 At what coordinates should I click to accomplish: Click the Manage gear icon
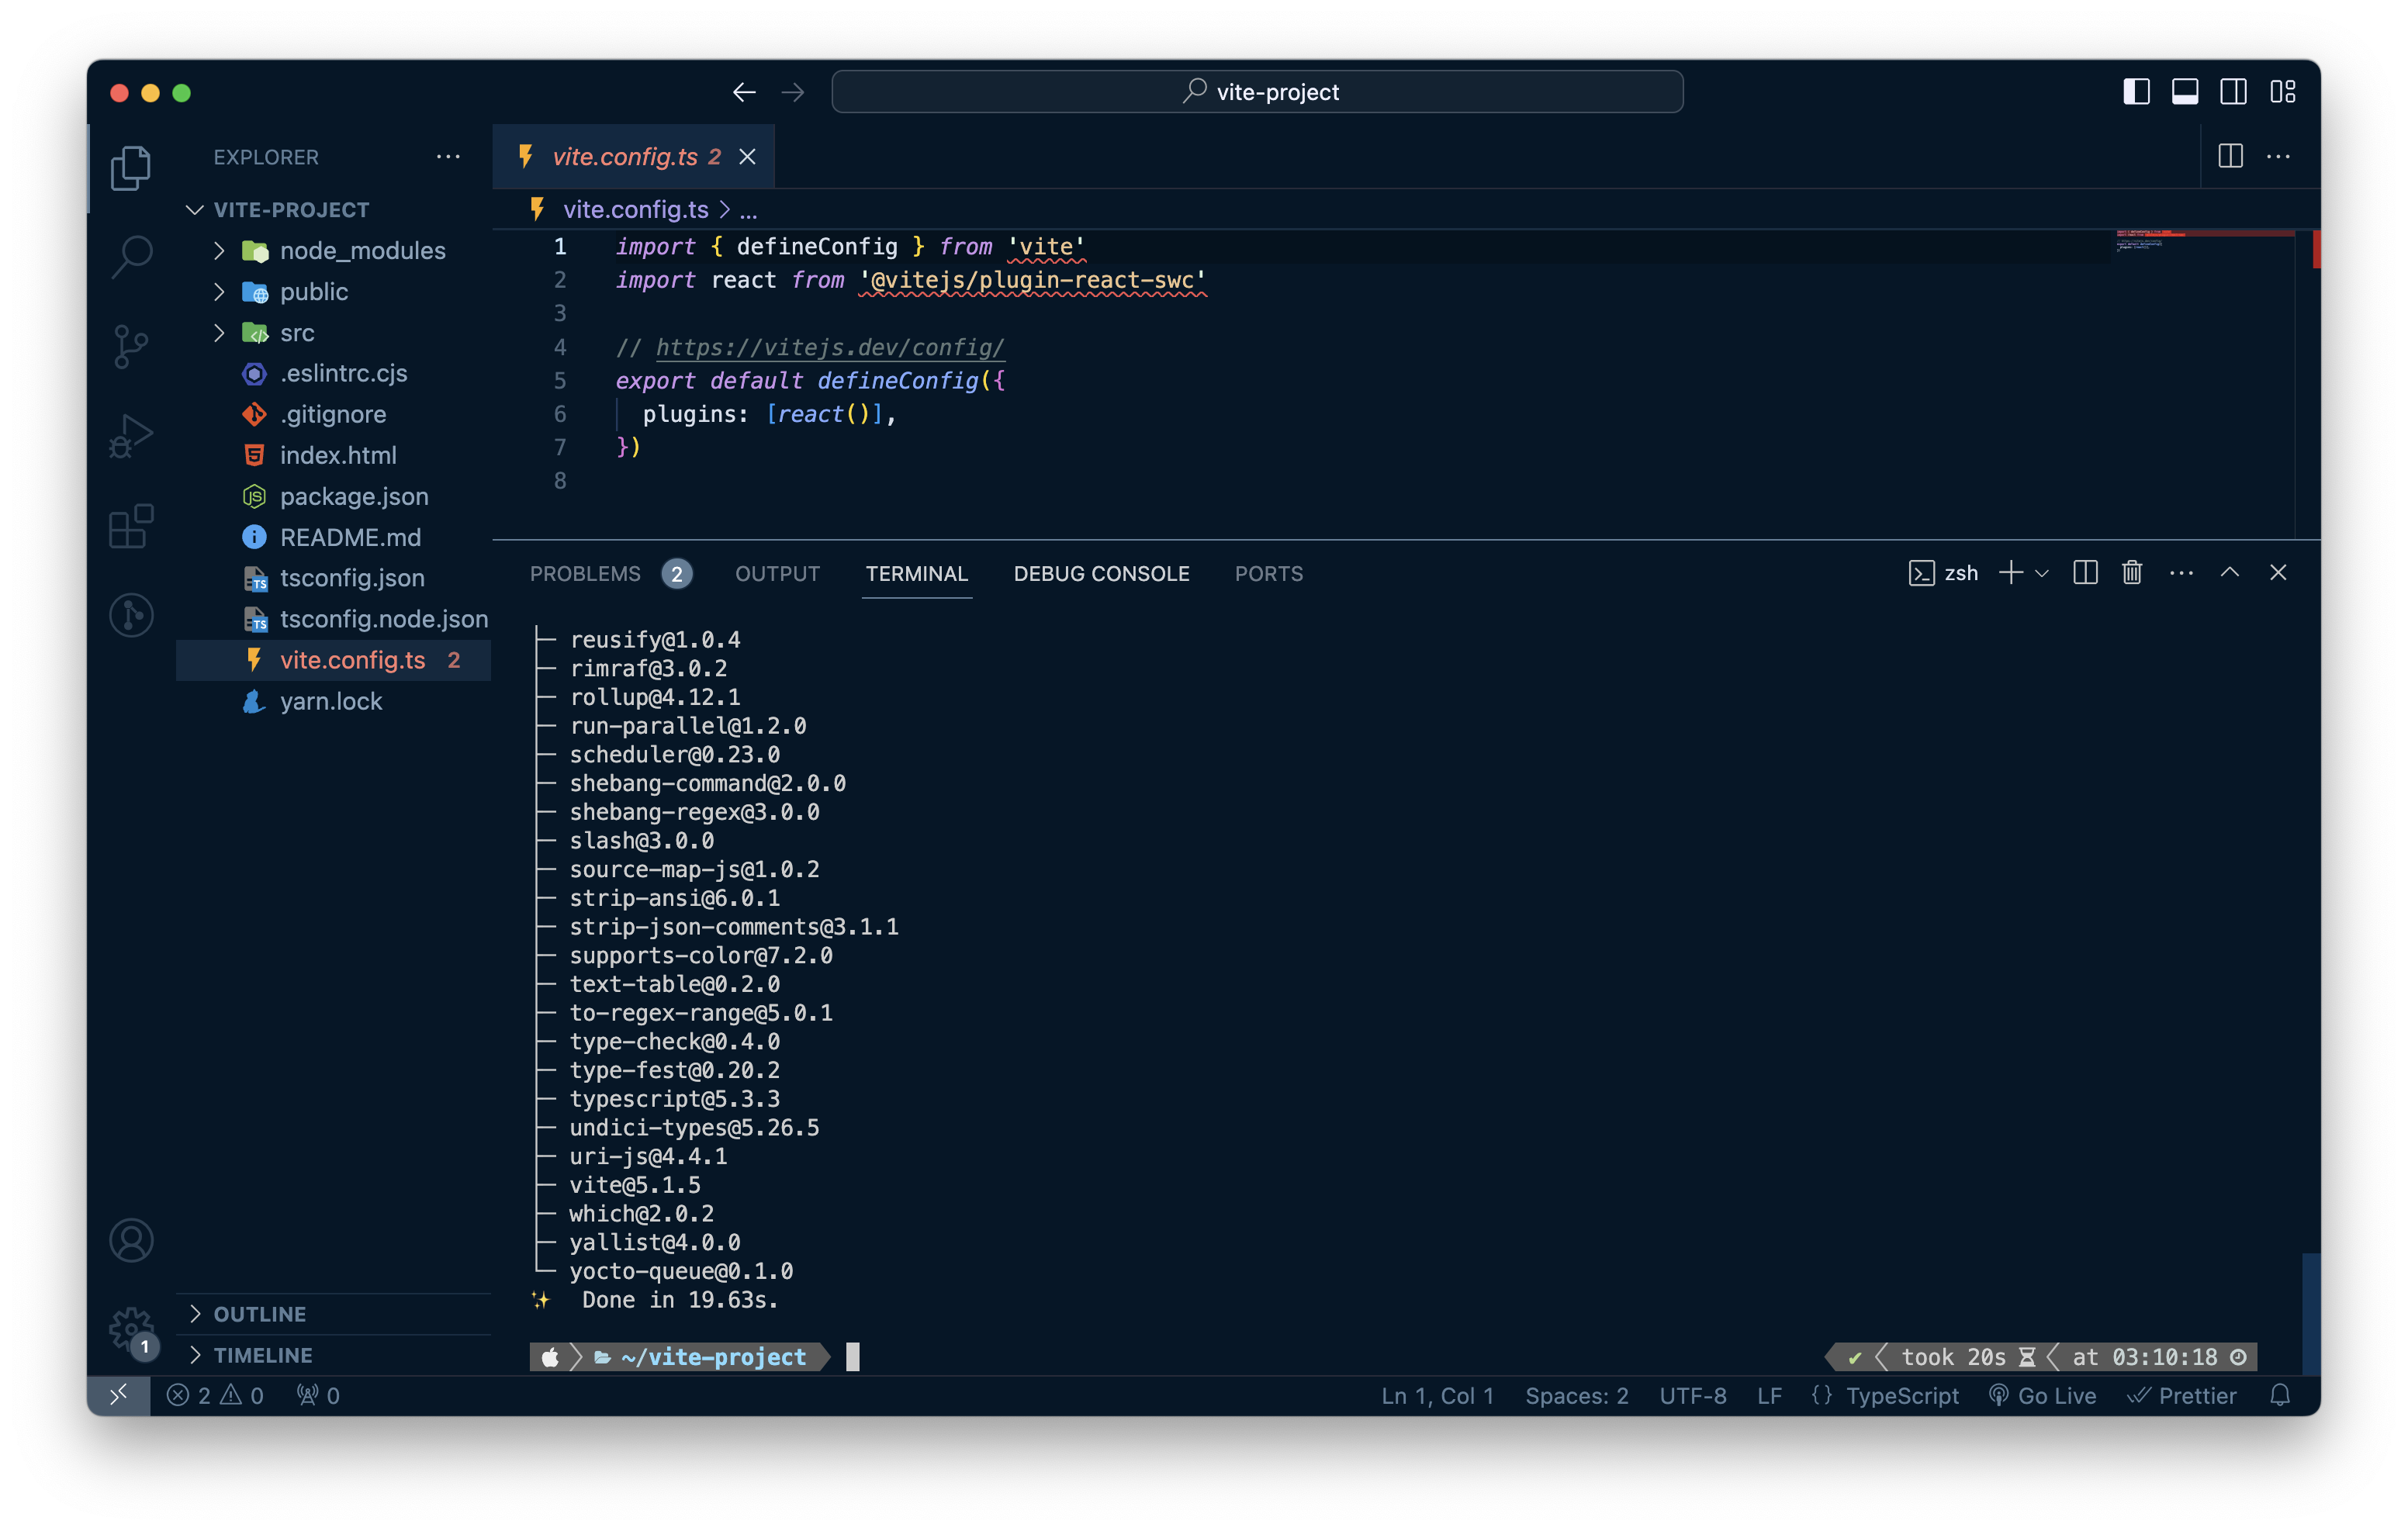tap(131, 1328)
